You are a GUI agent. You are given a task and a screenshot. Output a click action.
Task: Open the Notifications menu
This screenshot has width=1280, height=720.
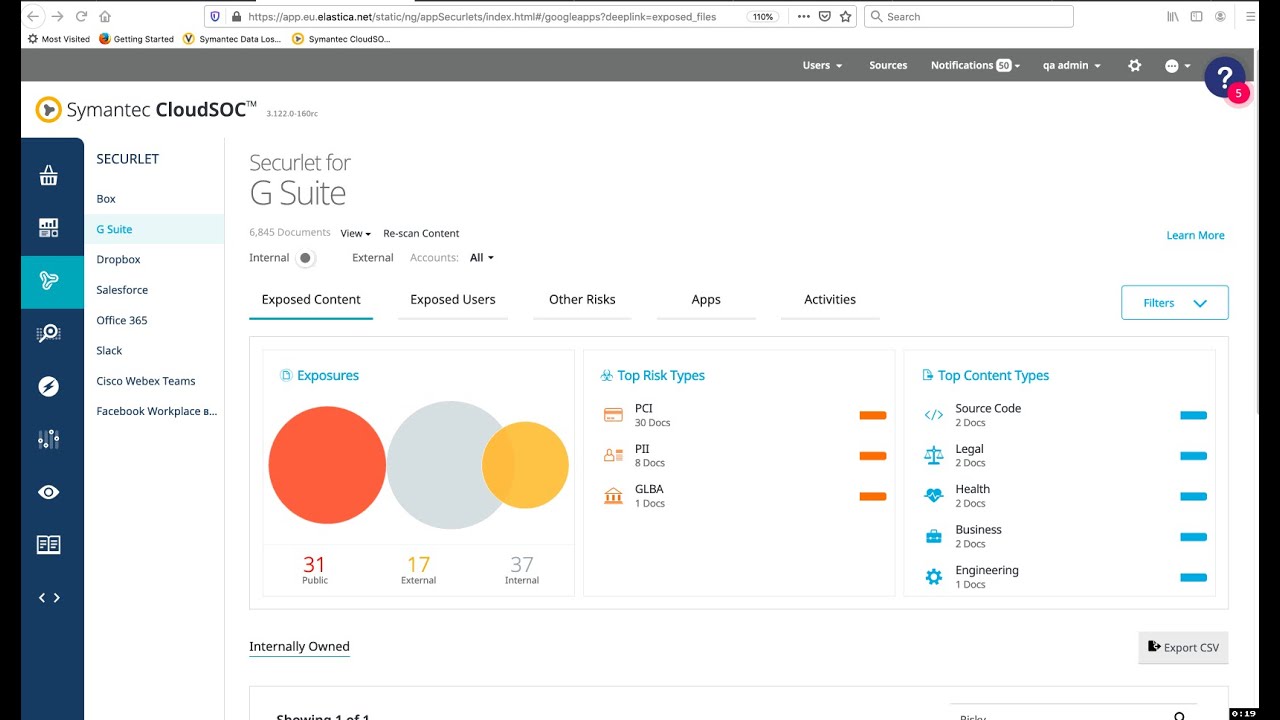pos(974,65)
